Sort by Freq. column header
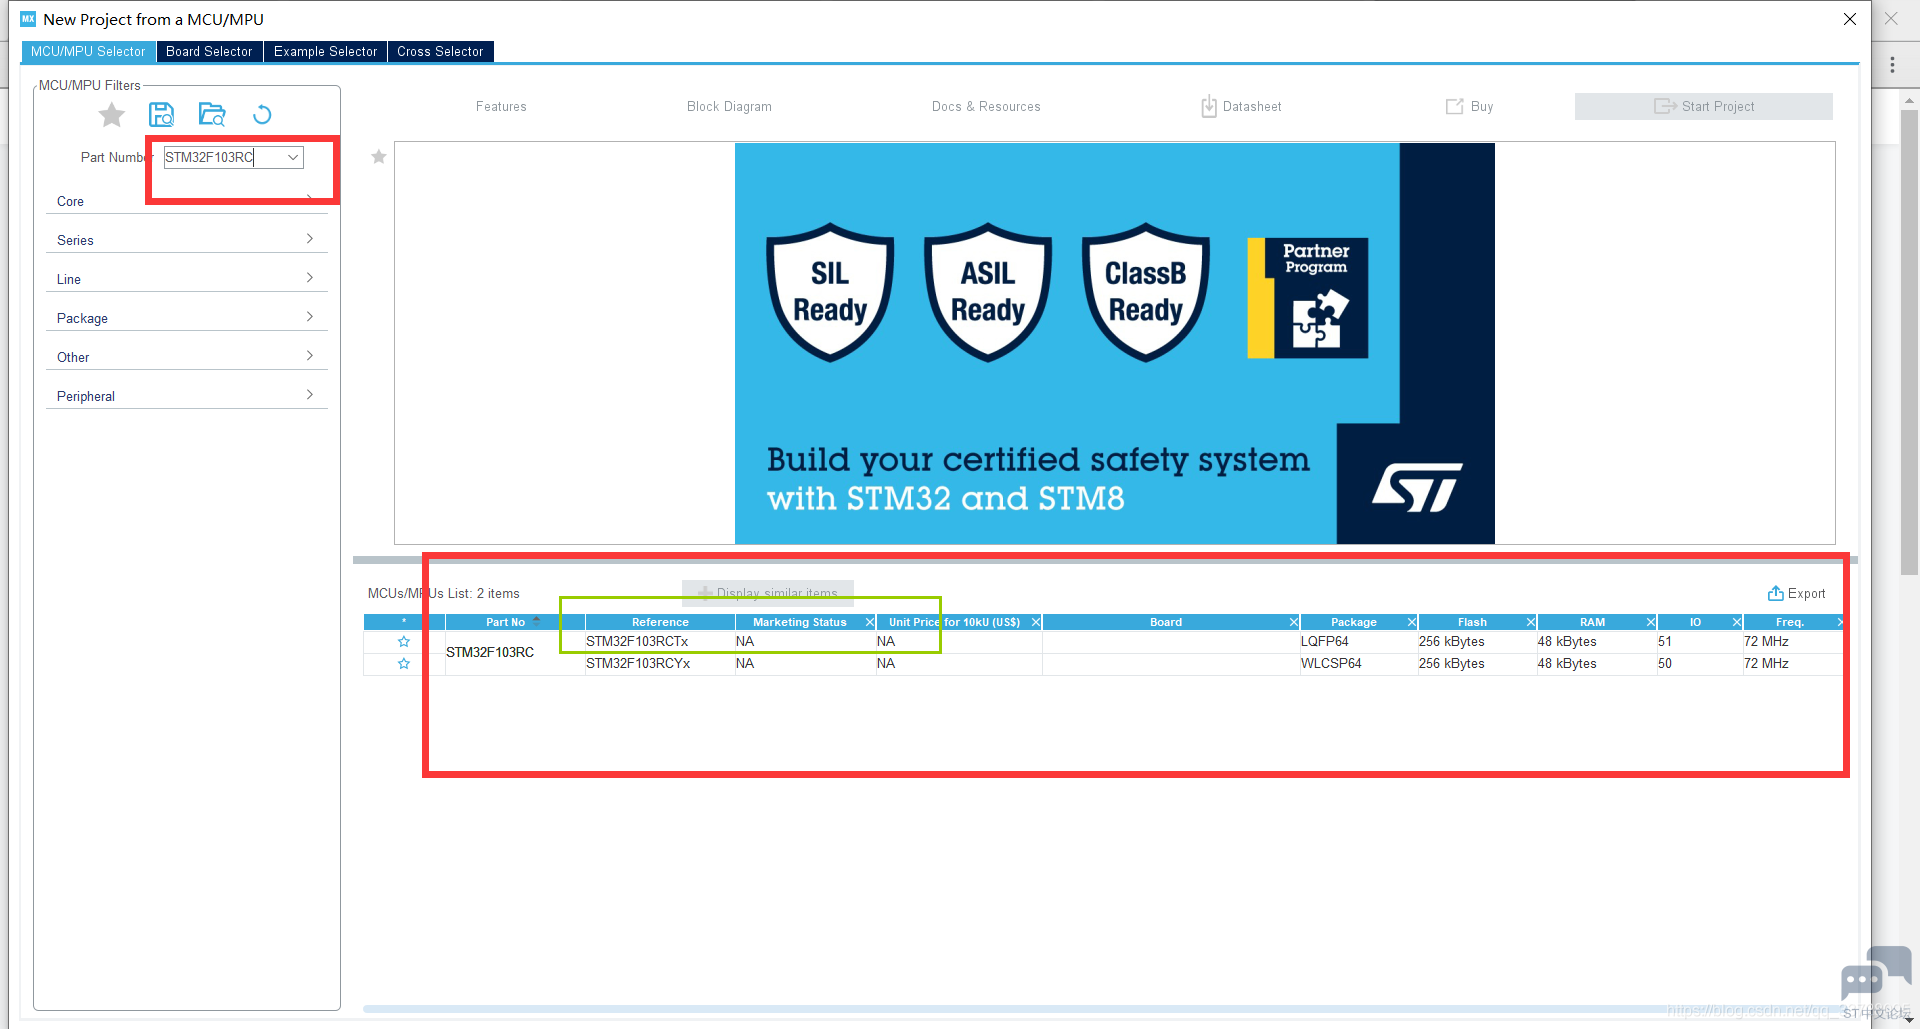The image size is (1920, 1029). pyautogui.click(x=1789, y=622)
